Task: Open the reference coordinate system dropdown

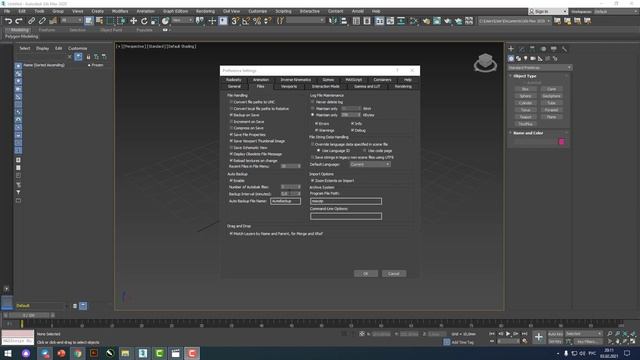Action: tap(182, 20)
